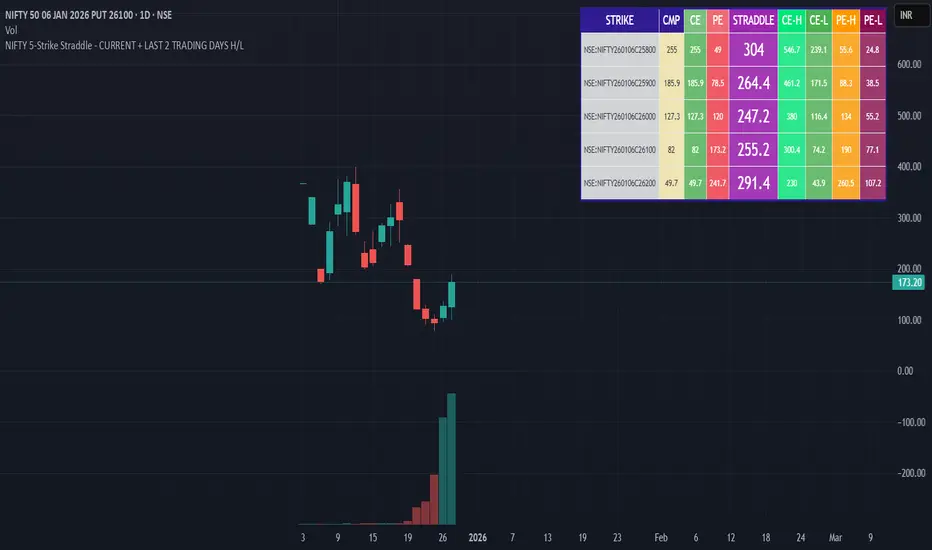The image size is (932, 550).
Task: Click CE-H value 546.7
Action: click(792, 49)
